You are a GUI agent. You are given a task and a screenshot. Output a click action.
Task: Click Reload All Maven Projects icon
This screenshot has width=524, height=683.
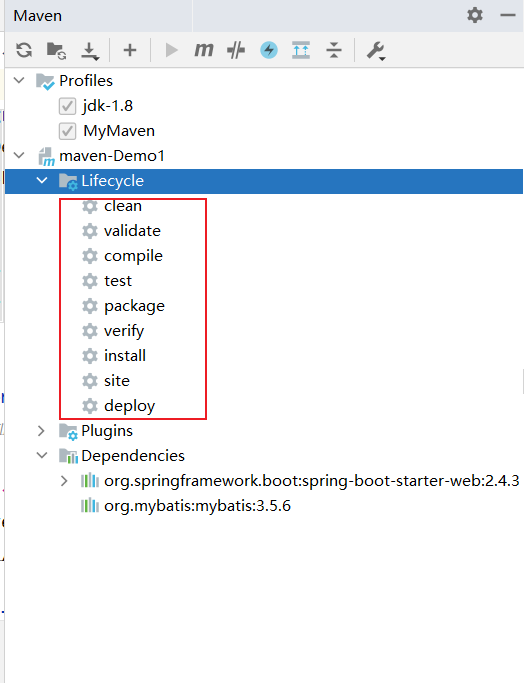click(x=24, y=50)
